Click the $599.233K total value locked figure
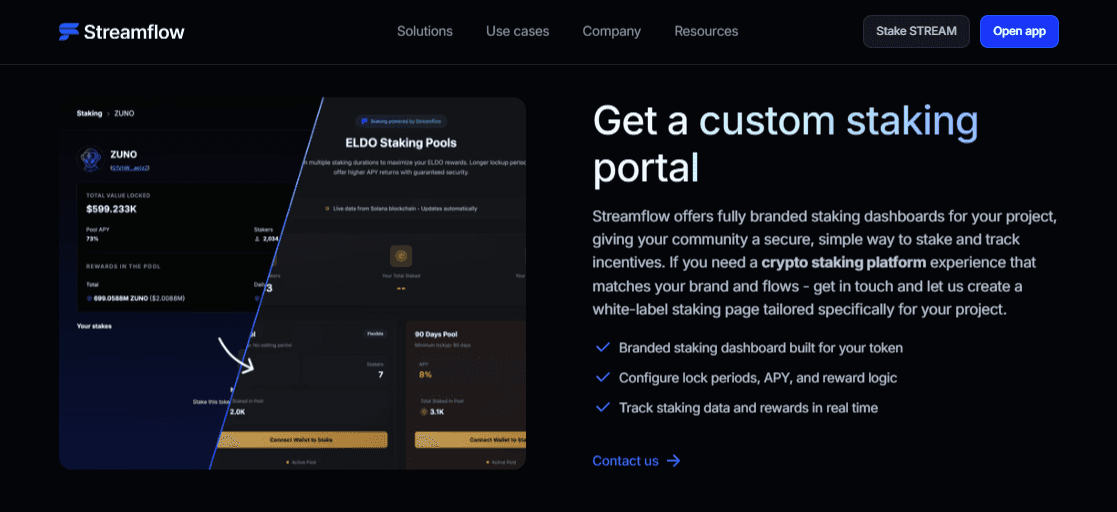Screen dimensions: 1117x512 112,210
